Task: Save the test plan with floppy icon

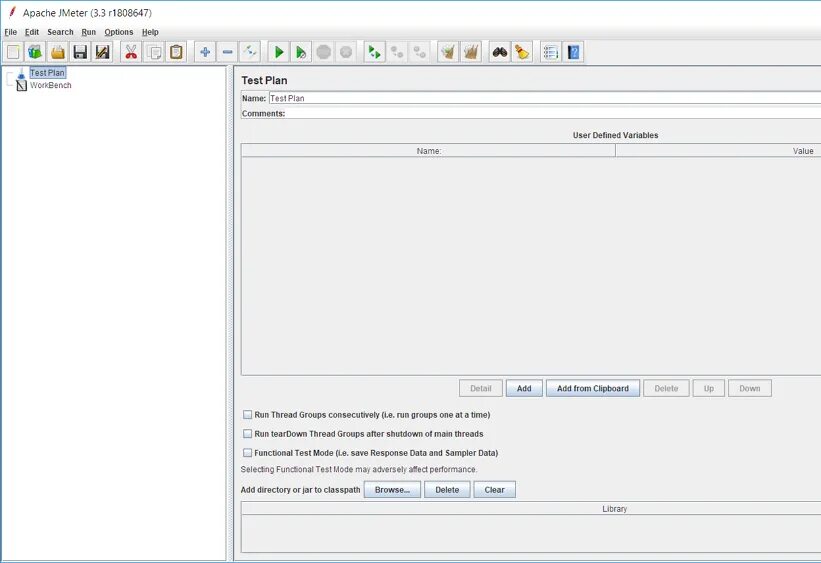Action: tap(80, 52)
